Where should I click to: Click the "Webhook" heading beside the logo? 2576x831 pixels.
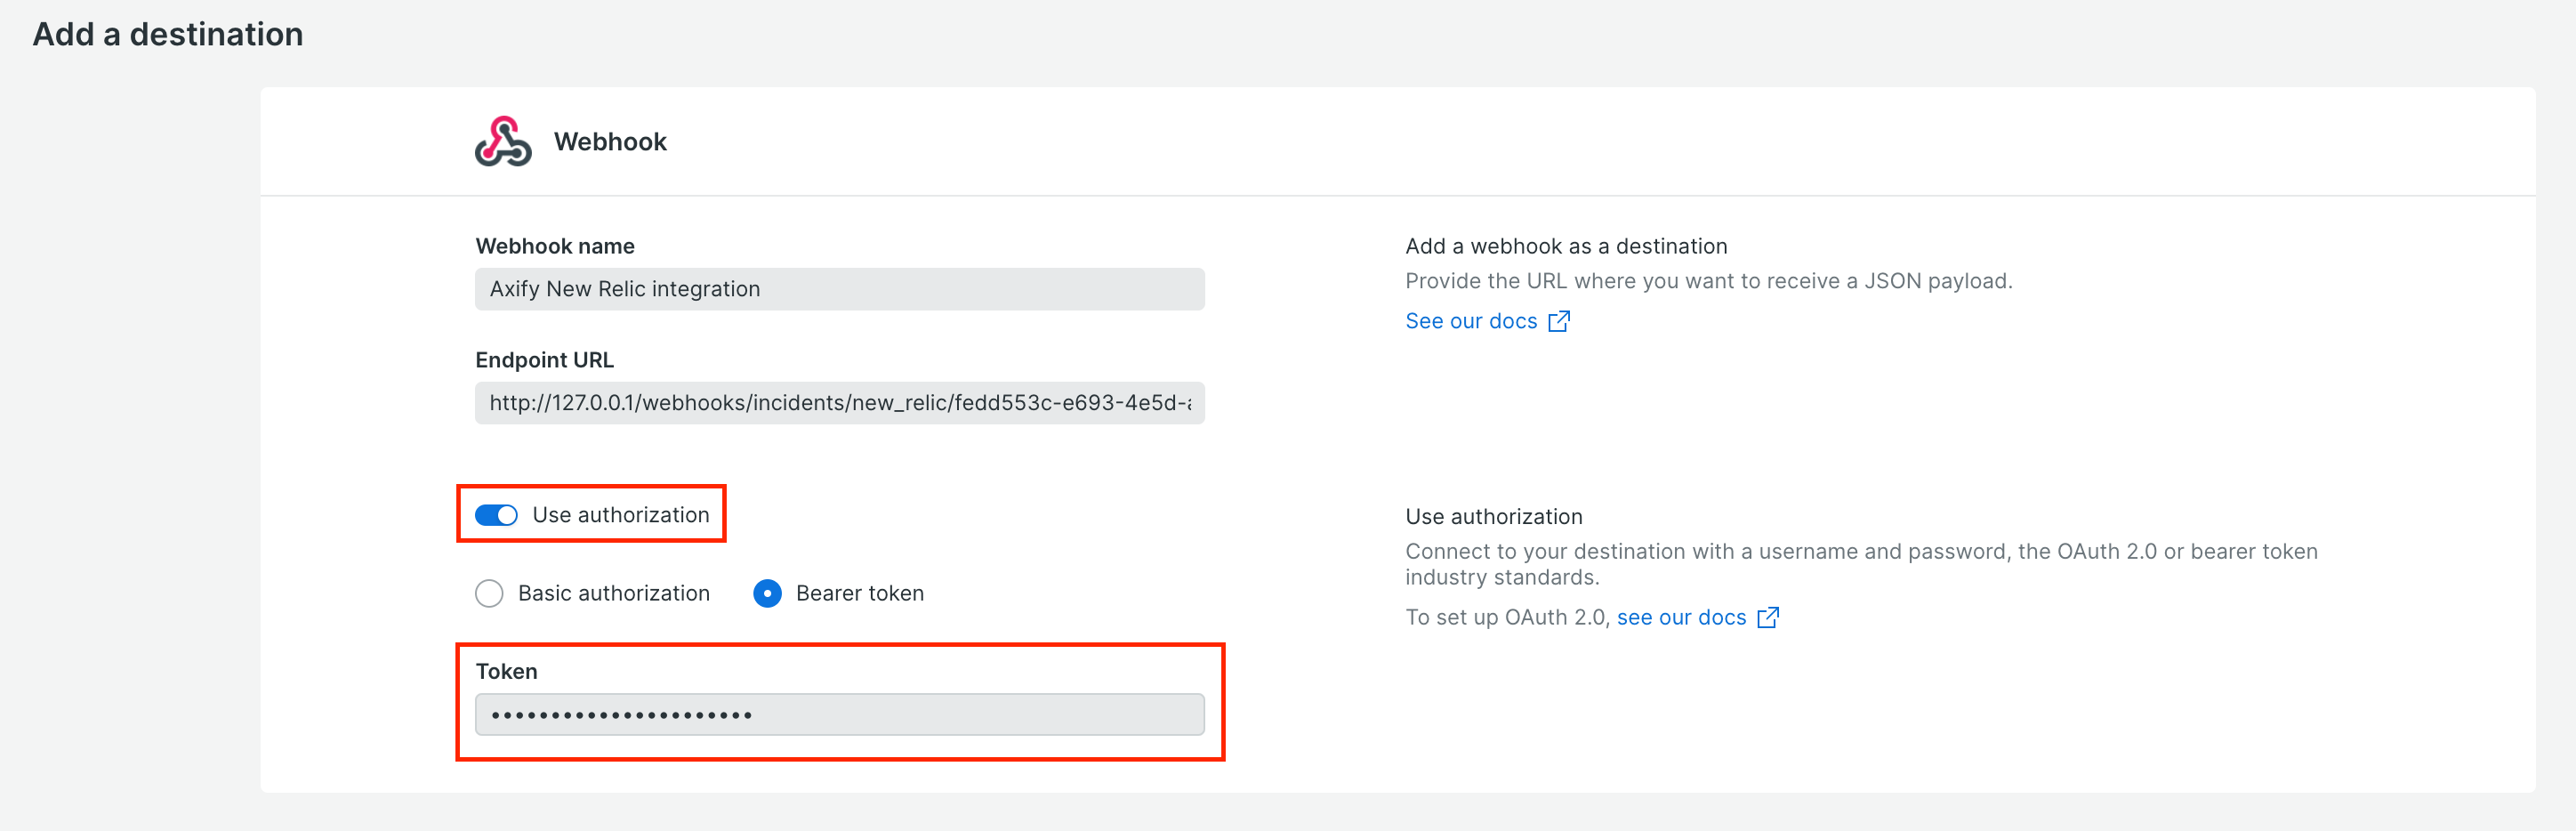pyautogui.click(x=610, y=141)
